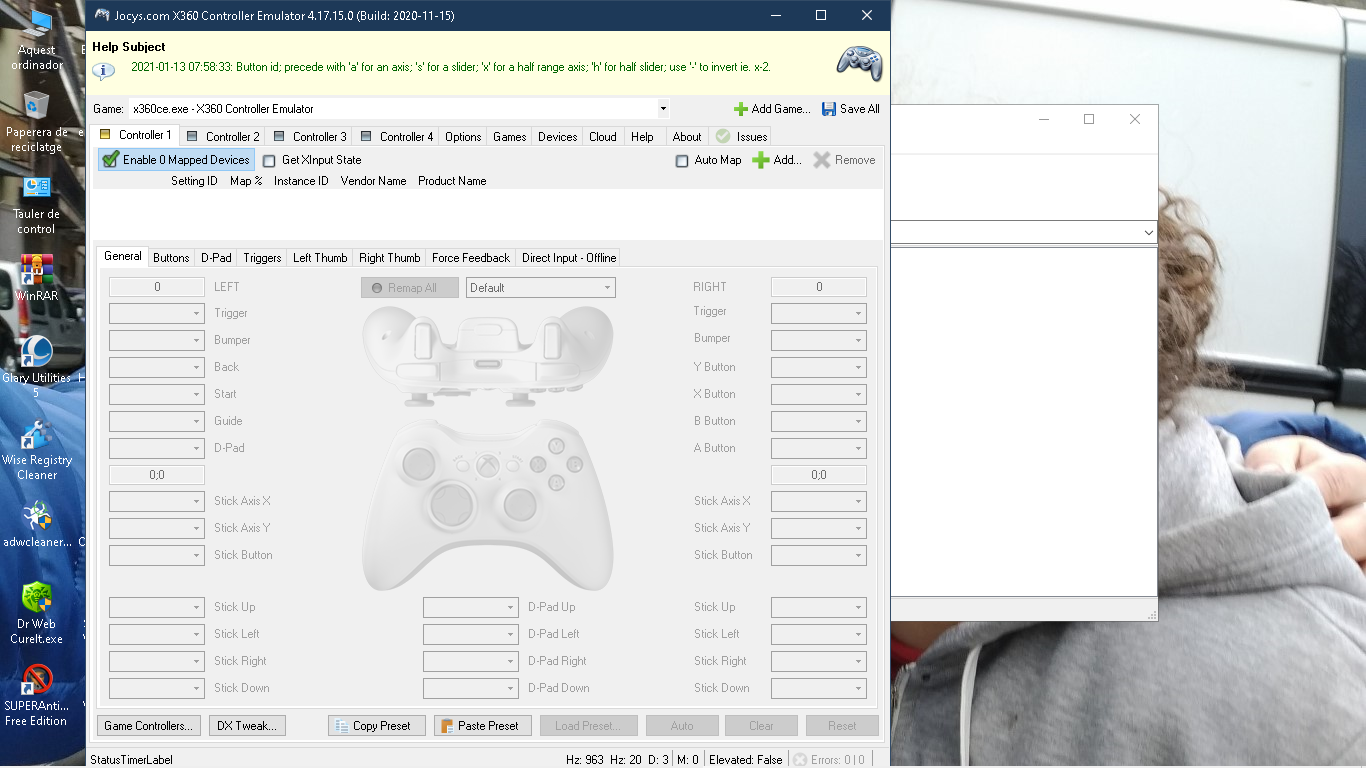The height and width of the screenshot is (768, 1366).
Task: Click the Remove X icon
Action: [822, 160]
